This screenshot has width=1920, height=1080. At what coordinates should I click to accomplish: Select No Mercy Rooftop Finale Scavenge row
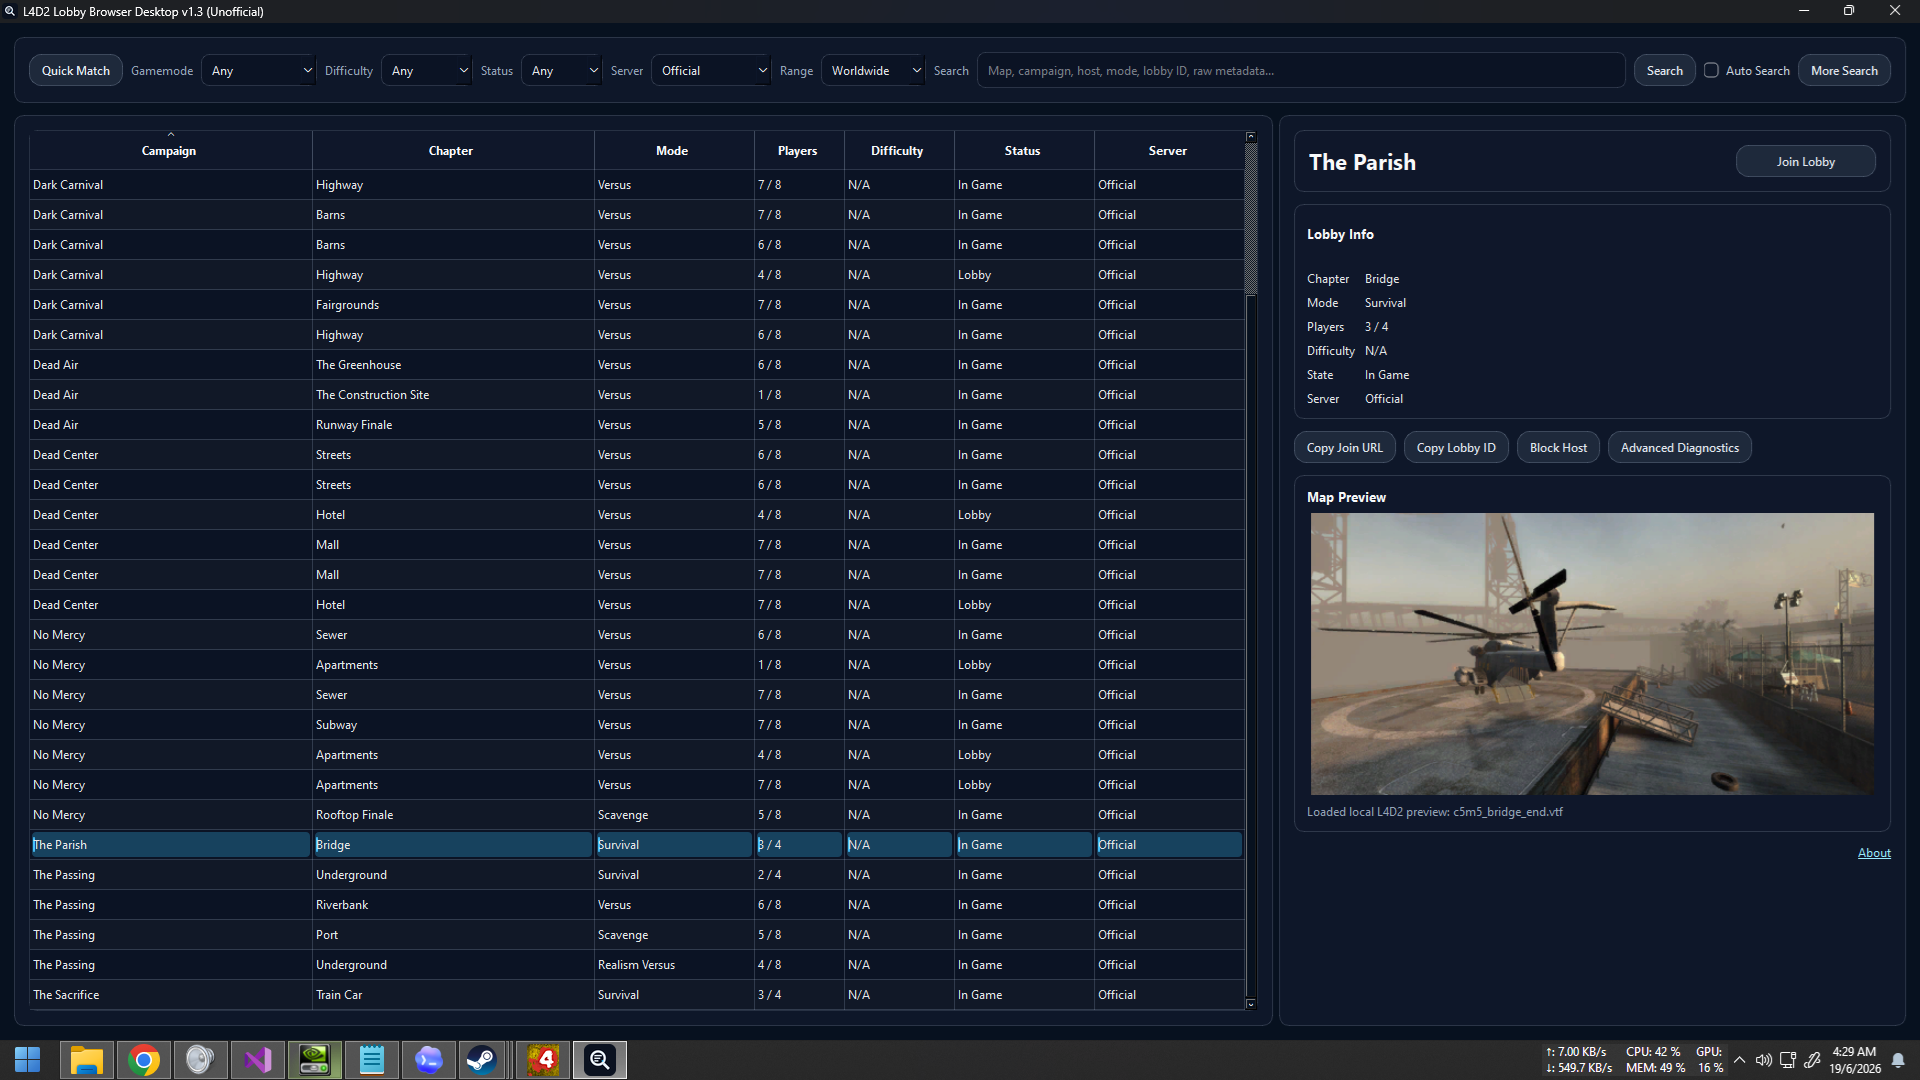(637, 815)
